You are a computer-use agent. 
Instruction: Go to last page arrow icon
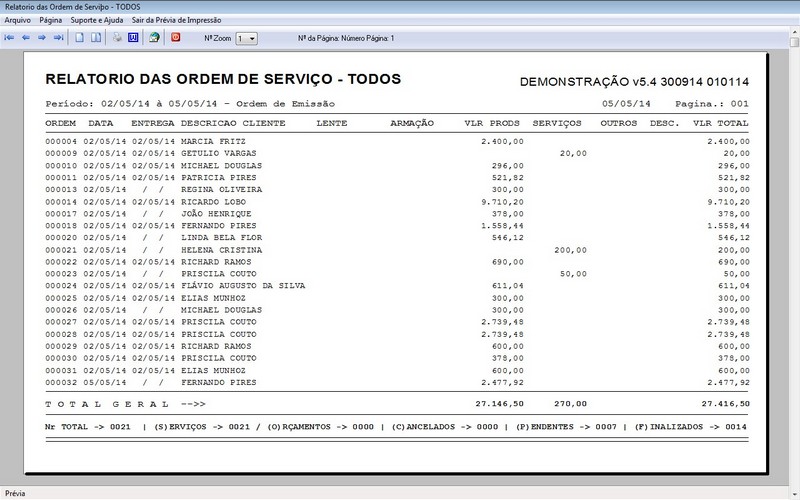(x=58, y=38)
